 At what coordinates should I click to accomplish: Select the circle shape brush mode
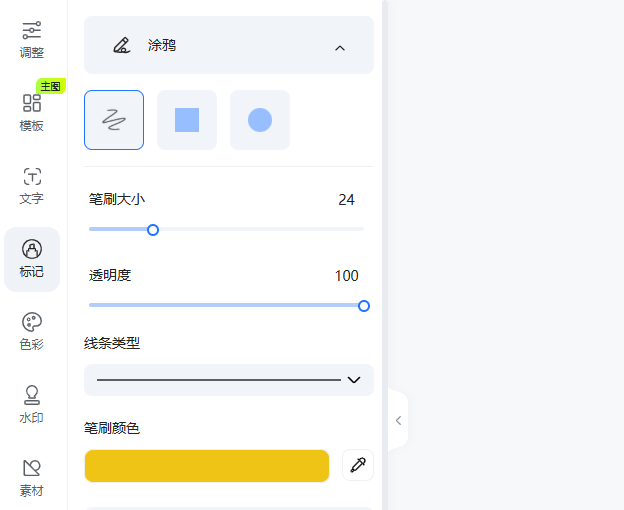pyautogui.click(x=260, y=120)
